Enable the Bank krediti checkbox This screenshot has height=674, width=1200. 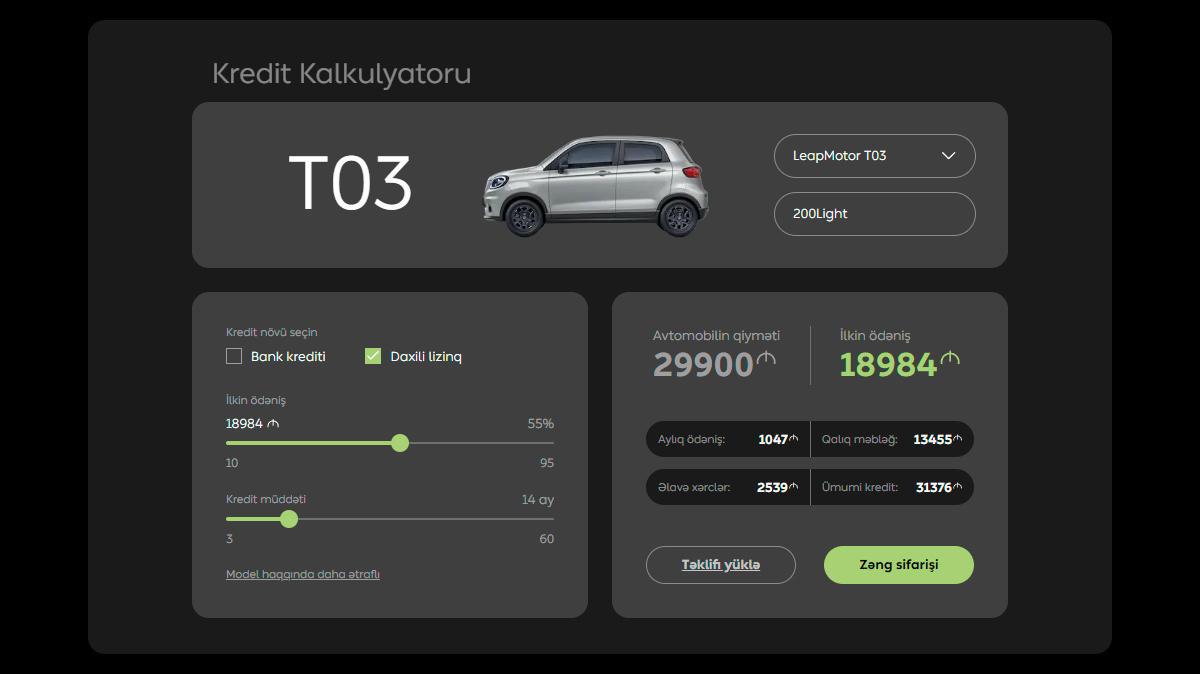point(234,356)
